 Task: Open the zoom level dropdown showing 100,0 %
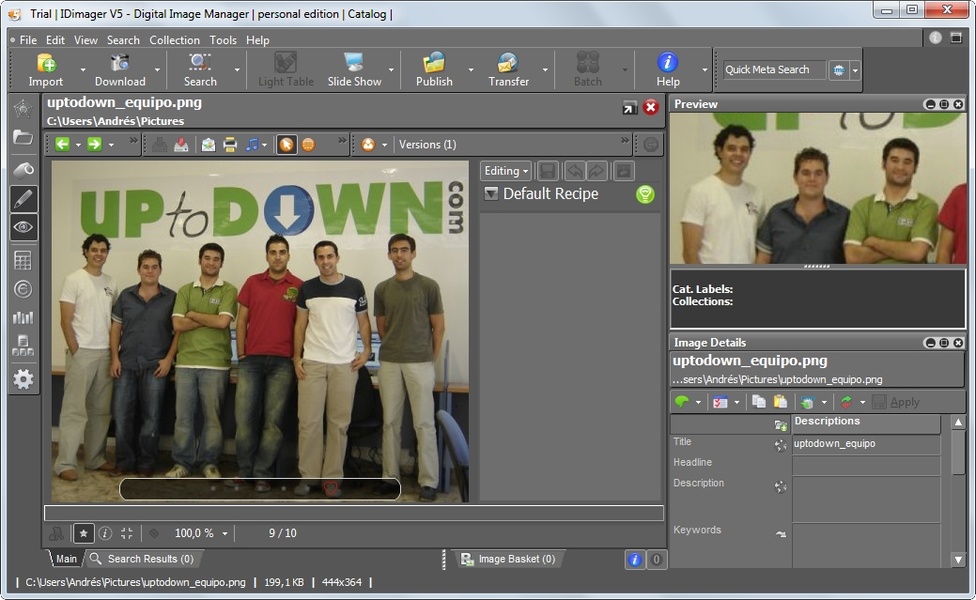point(225,533)
